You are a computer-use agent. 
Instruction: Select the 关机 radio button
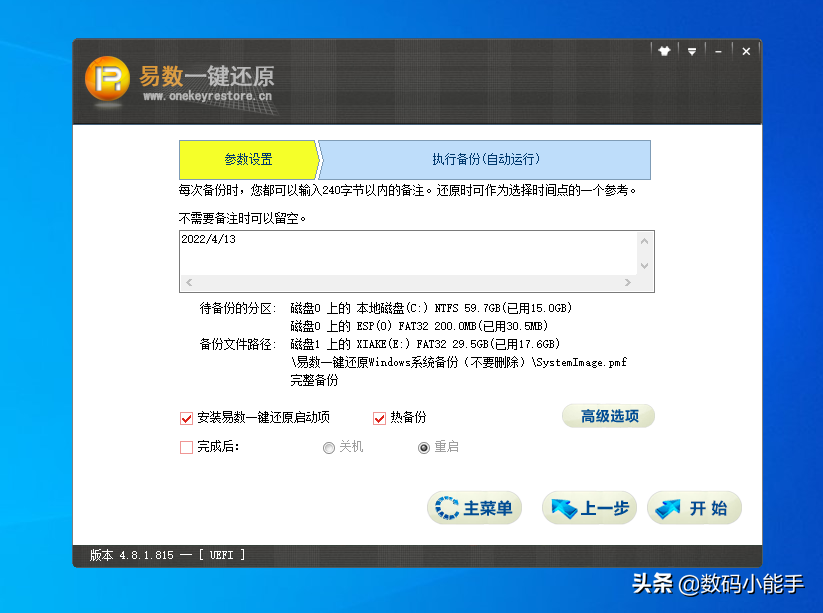329,448
